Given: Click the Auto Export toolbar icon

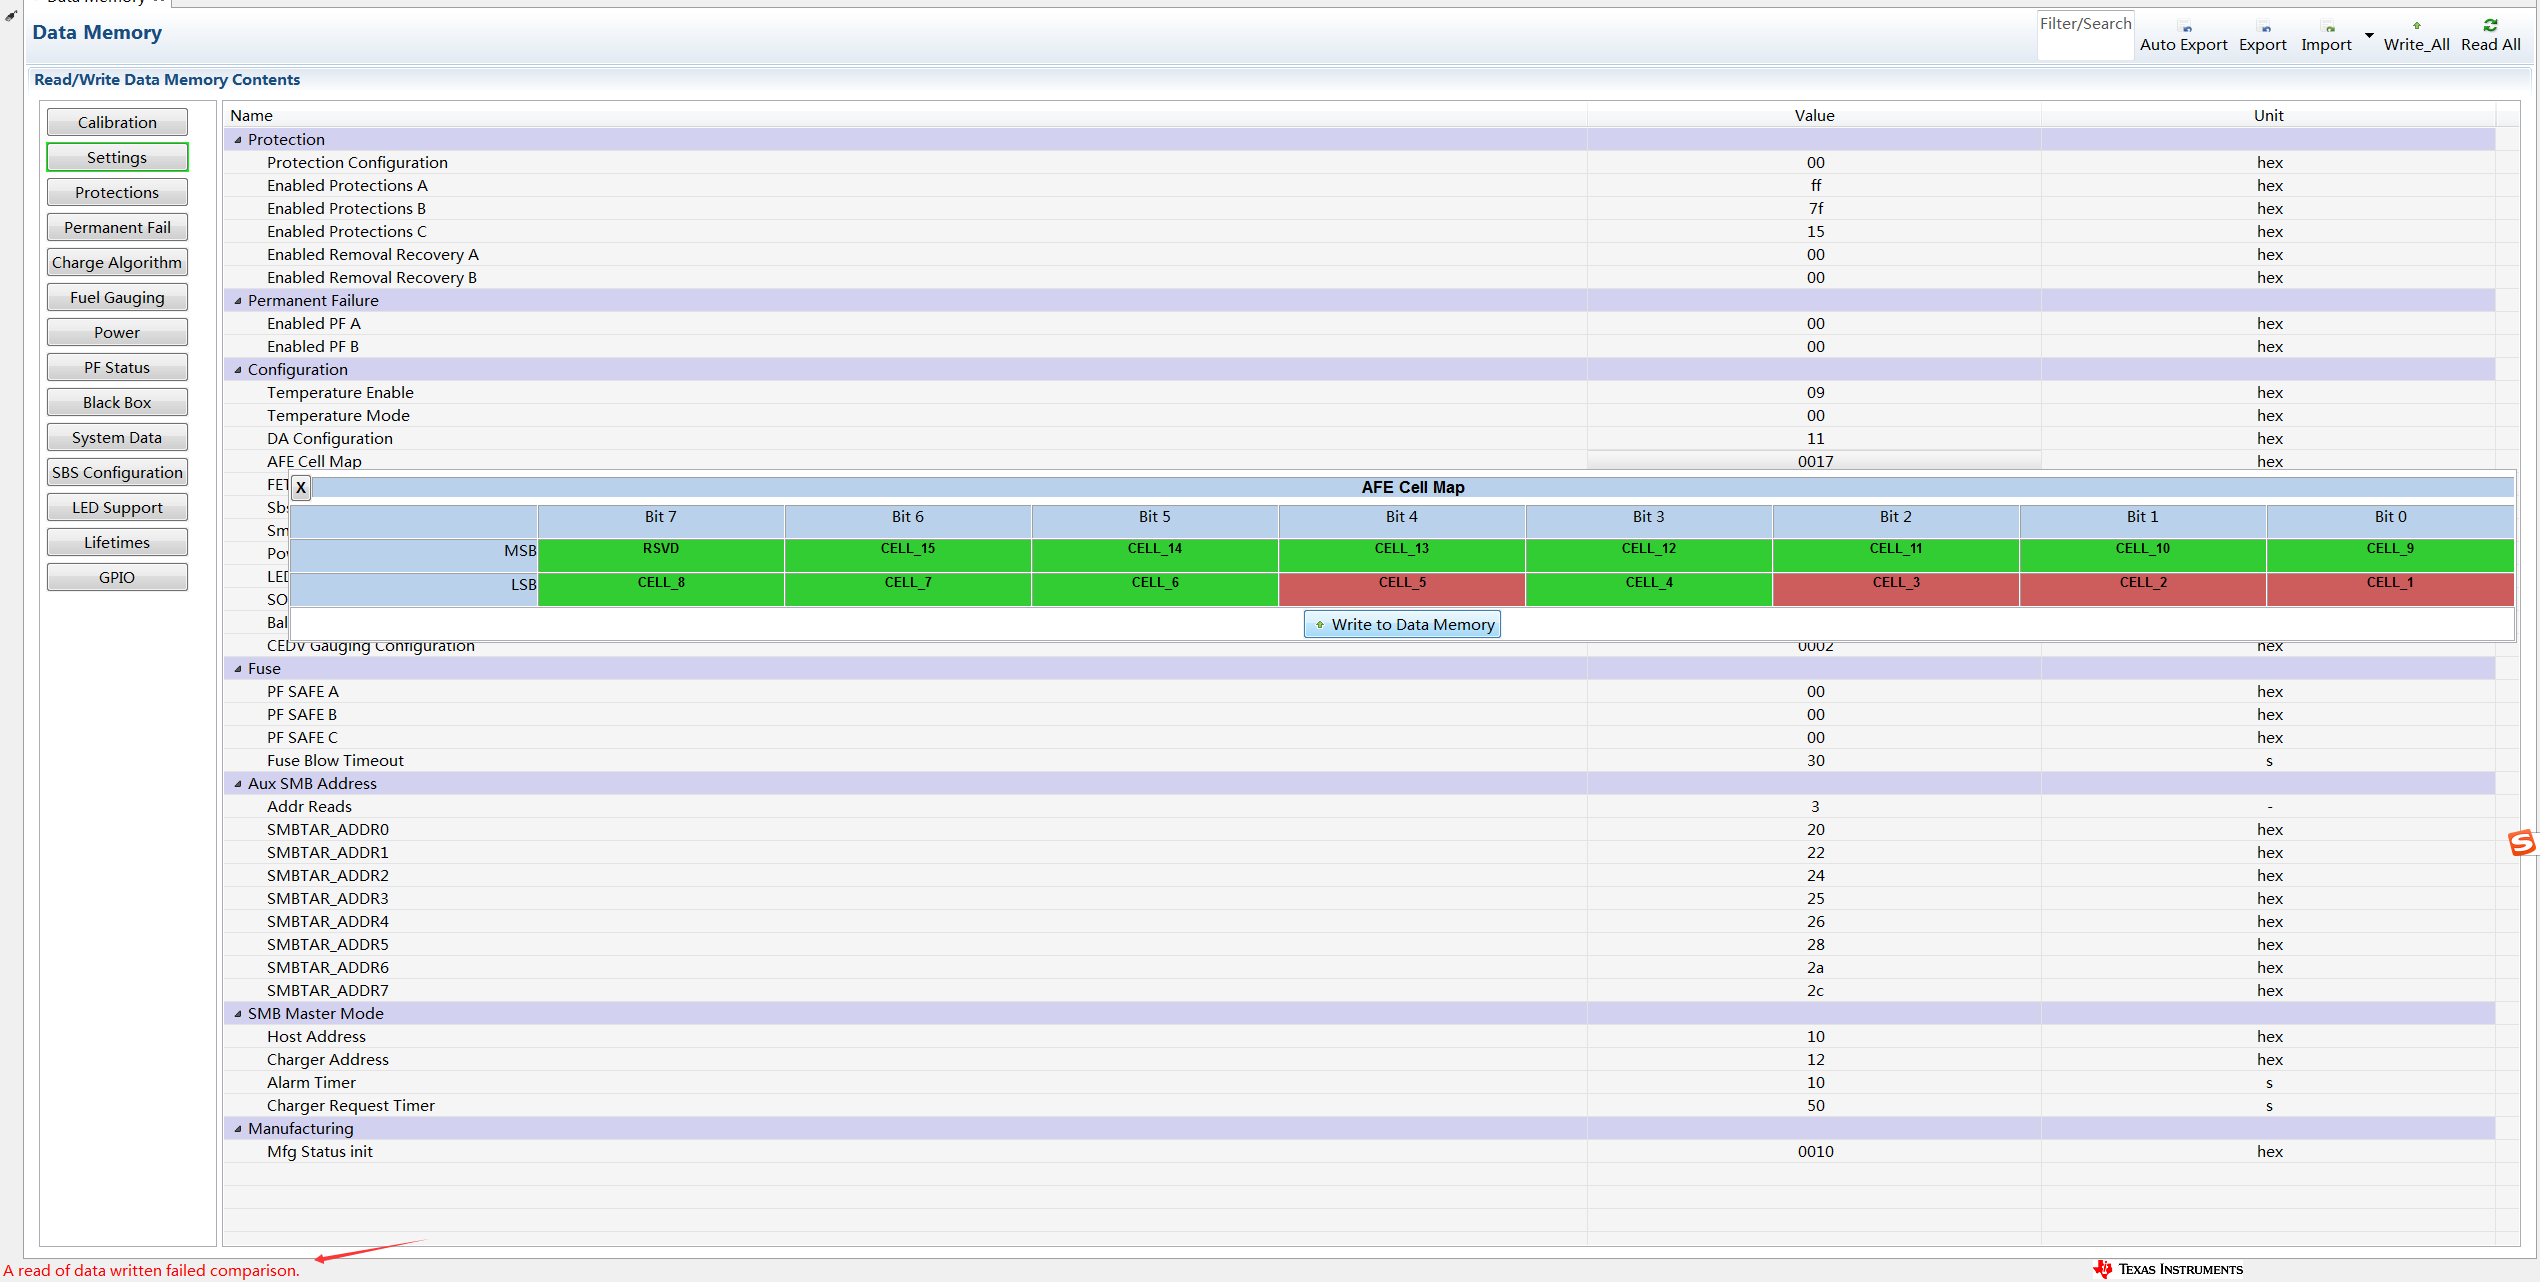Looking at the screenshot, I should tap(2186, 28).
